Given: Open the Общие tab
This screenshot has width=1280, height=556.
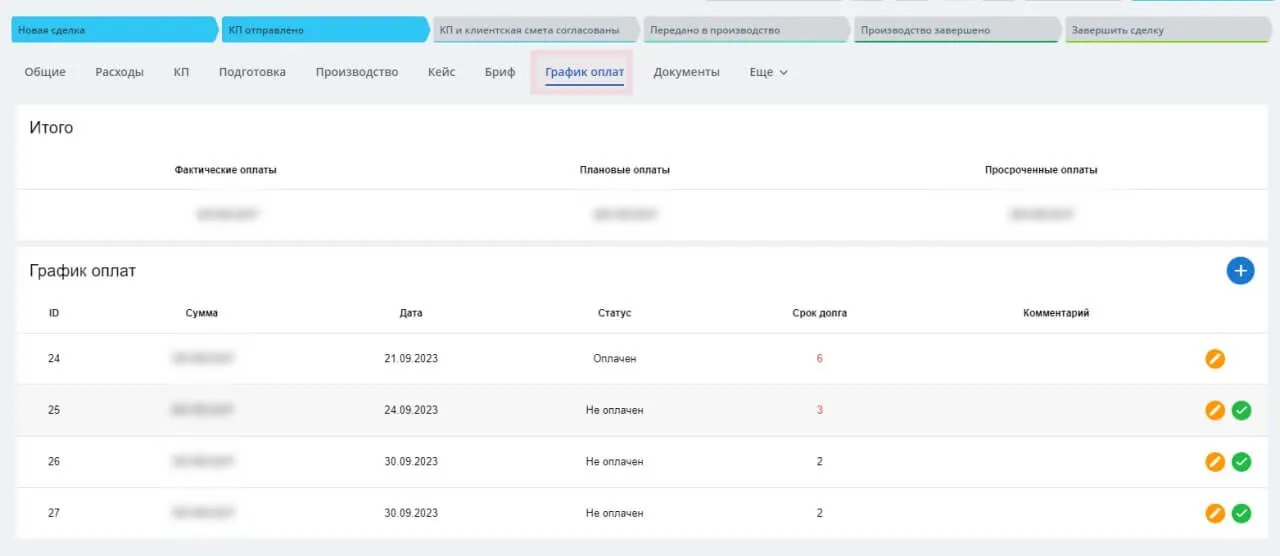Looking at the screenshot, I should [45, 72].
